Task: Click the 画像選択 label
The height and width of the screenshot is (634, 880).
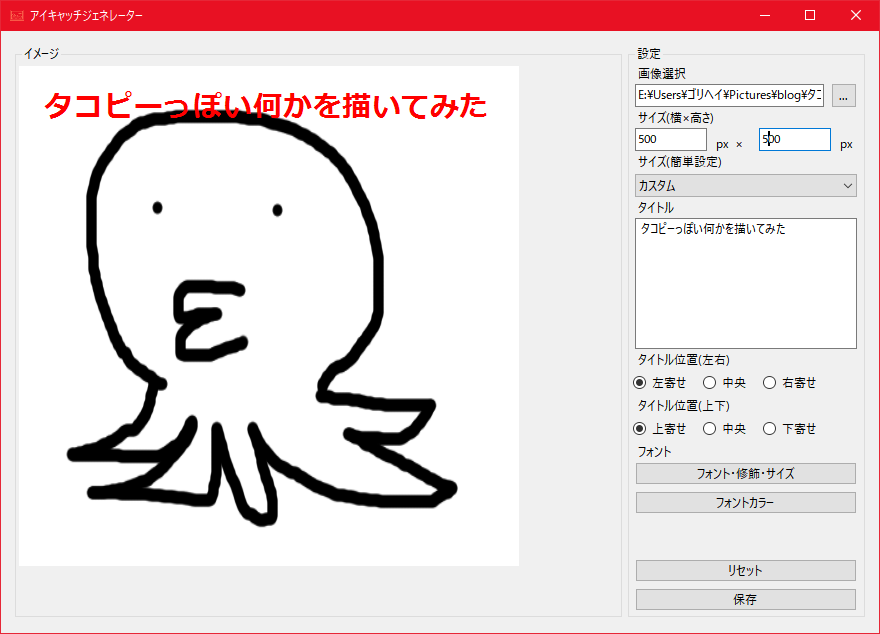Action: [662, 73]
